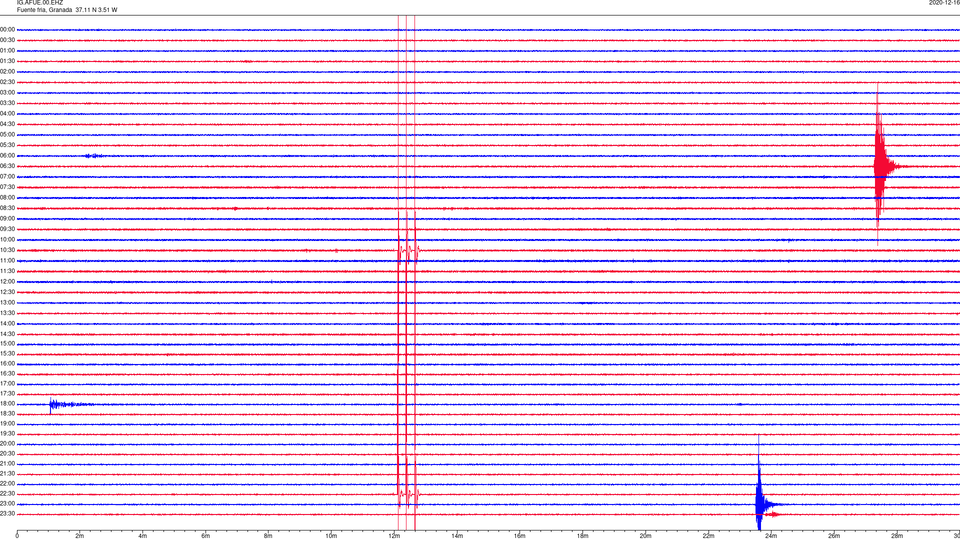
Task: Select the 06:00 time row label
Action: click(7, 156)
